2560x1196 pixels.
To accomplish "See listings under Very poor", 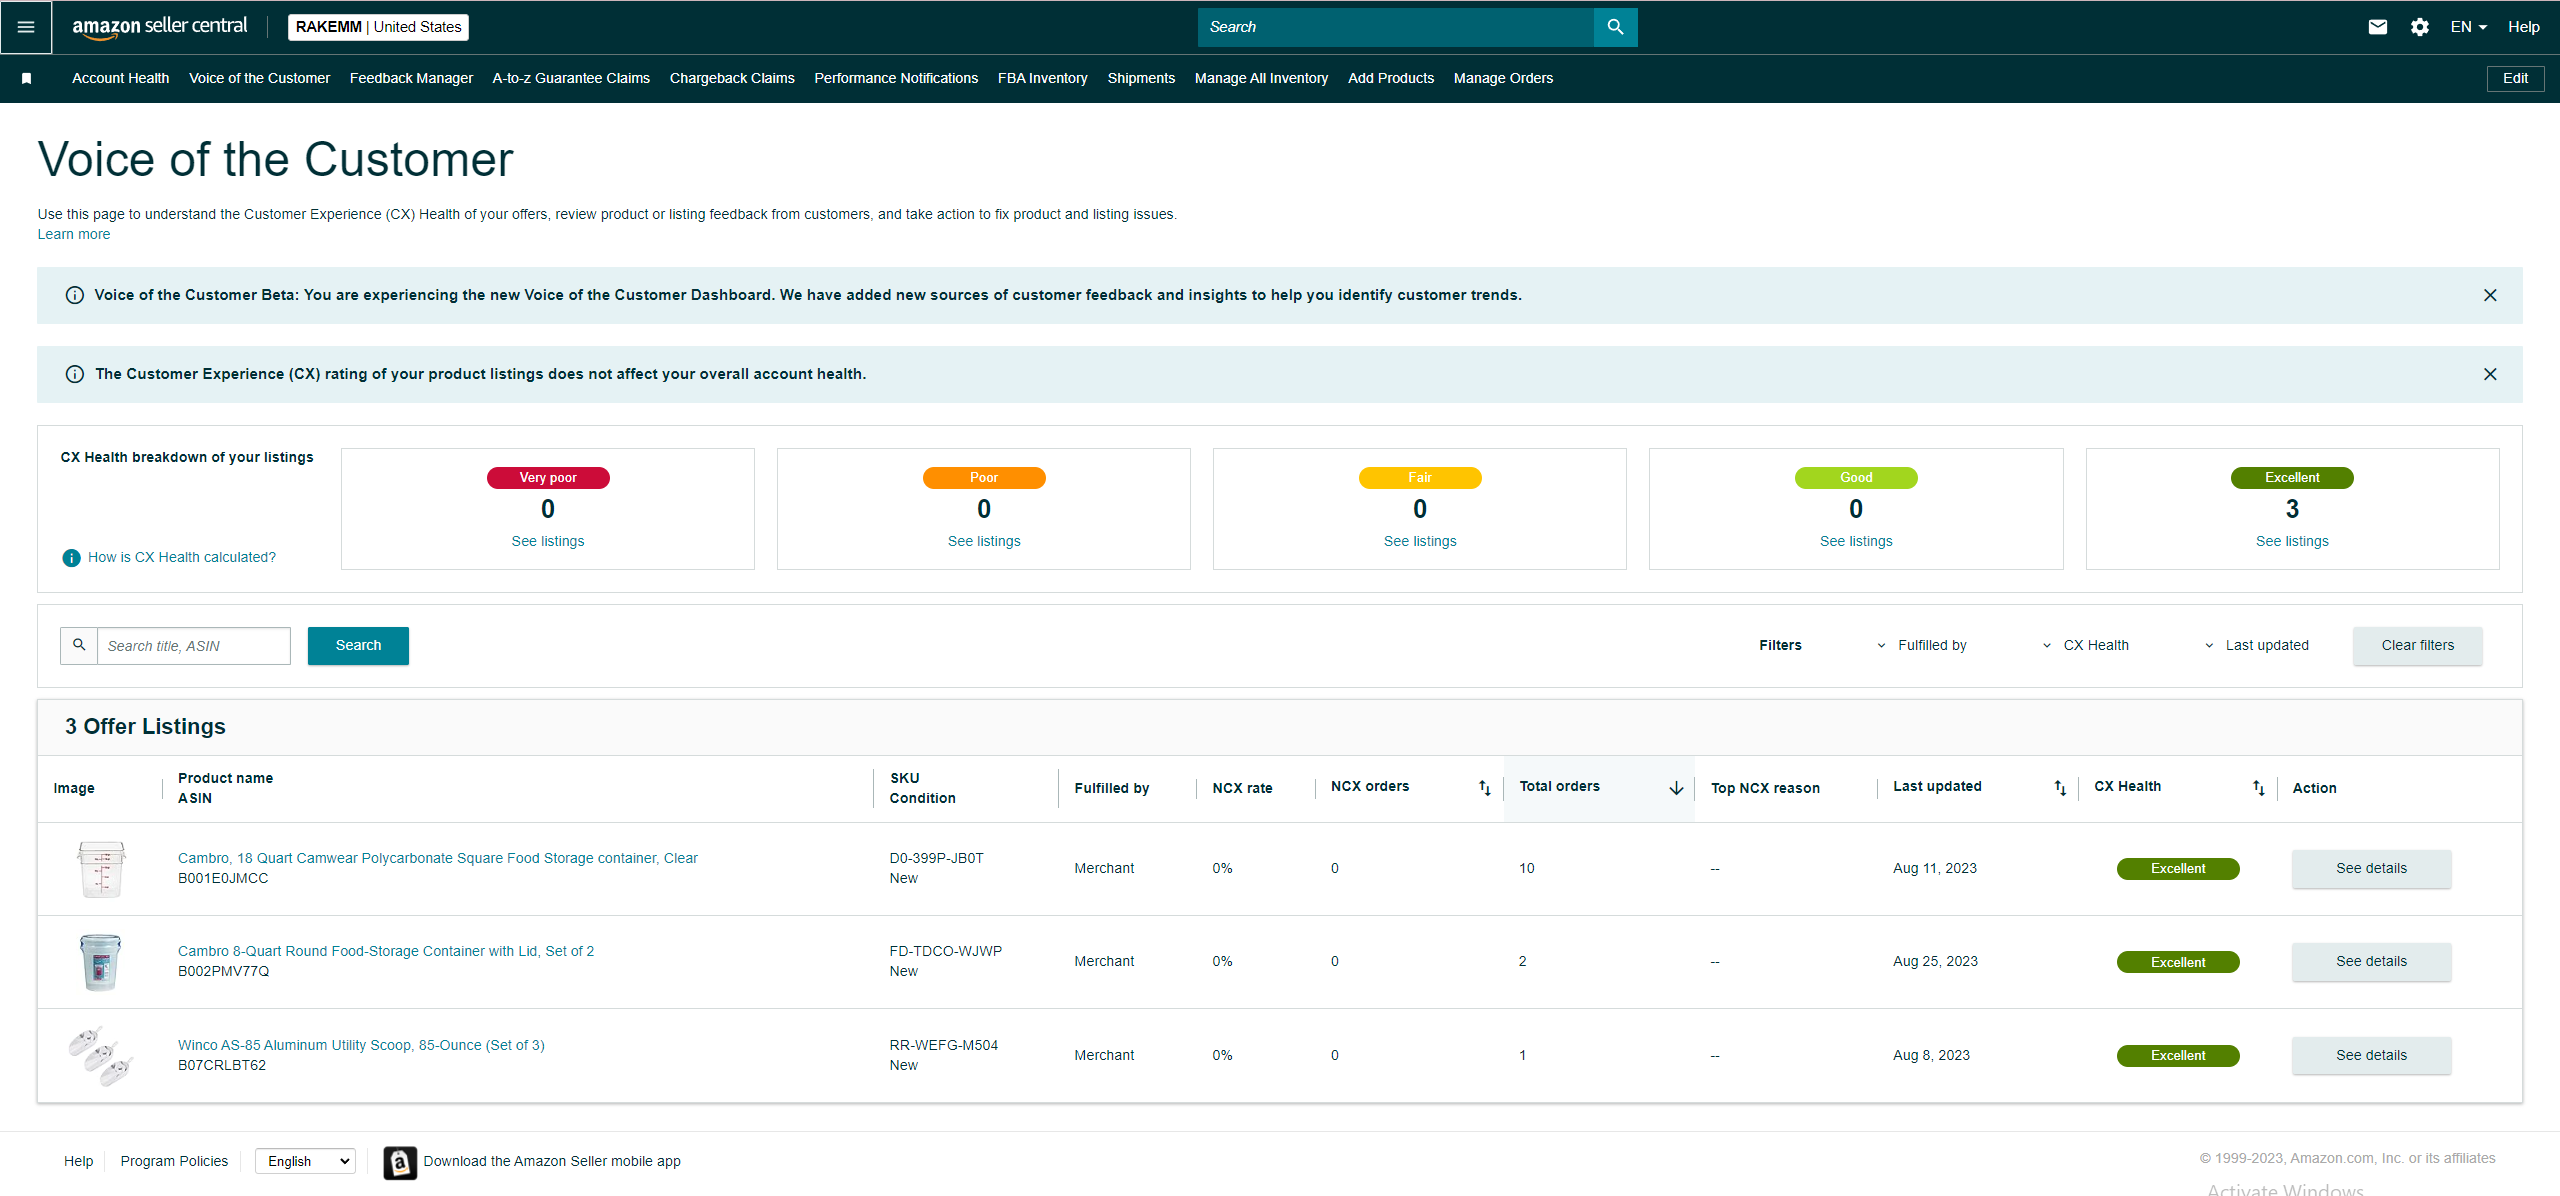I will pyautogui.click(x=548, y=542).
